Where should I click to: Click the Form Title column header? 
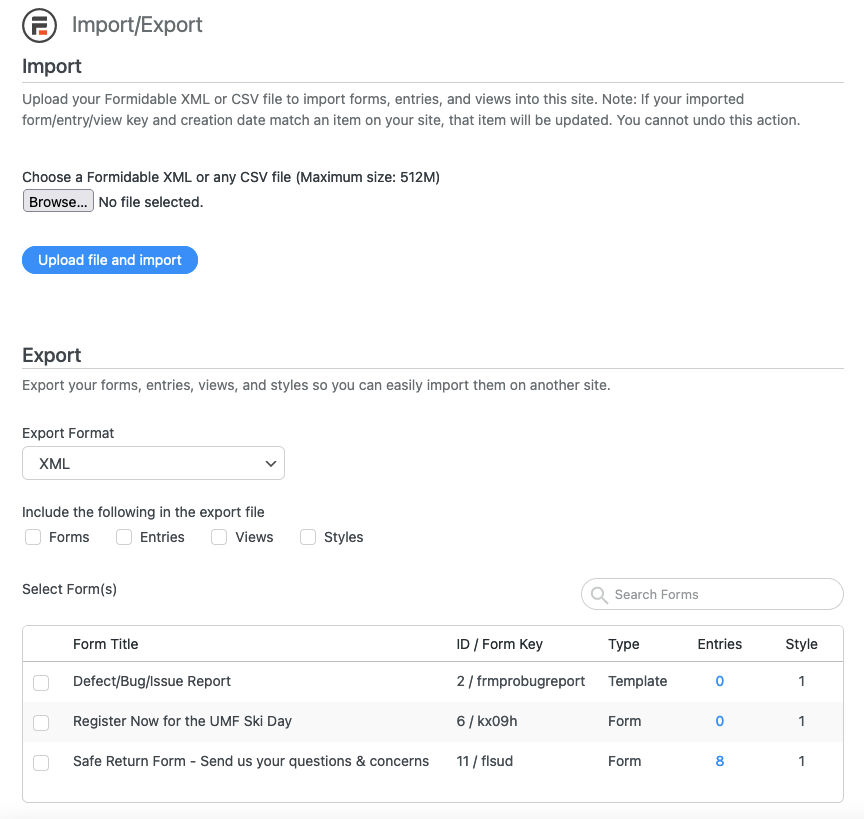coord(106,644)
